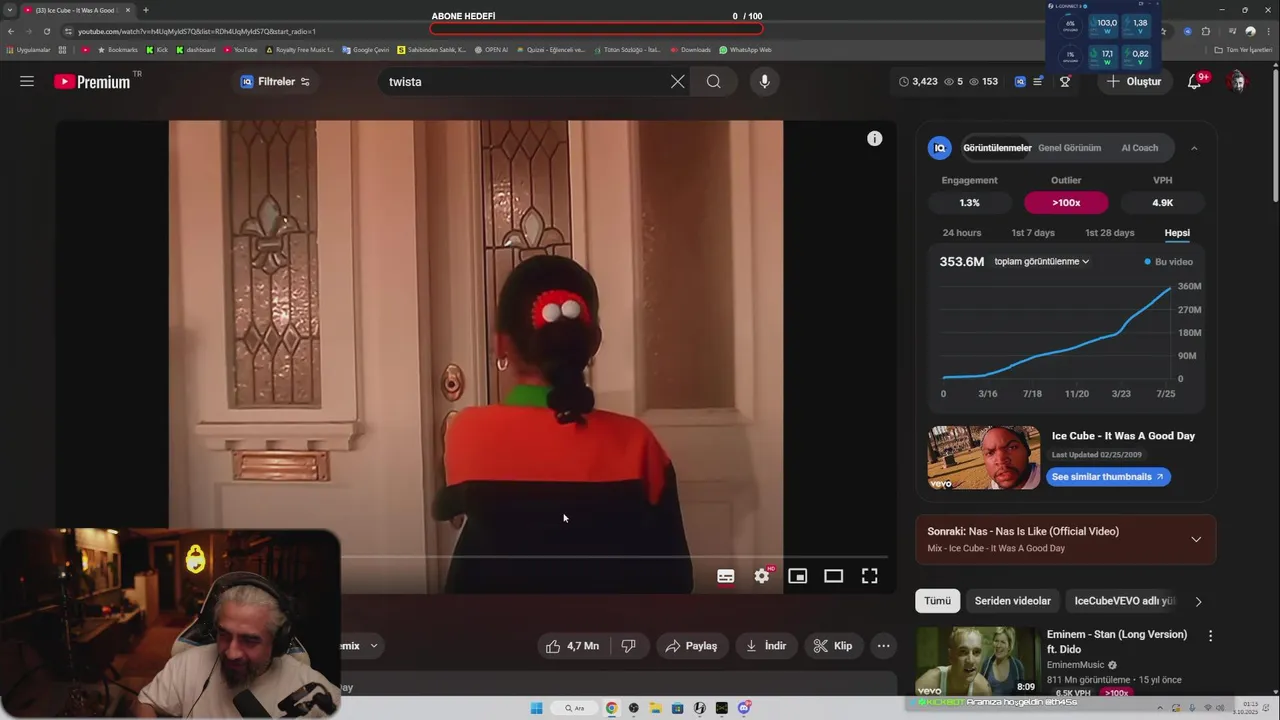Click the Engagement 1.3% value

[x=969, y=202]
